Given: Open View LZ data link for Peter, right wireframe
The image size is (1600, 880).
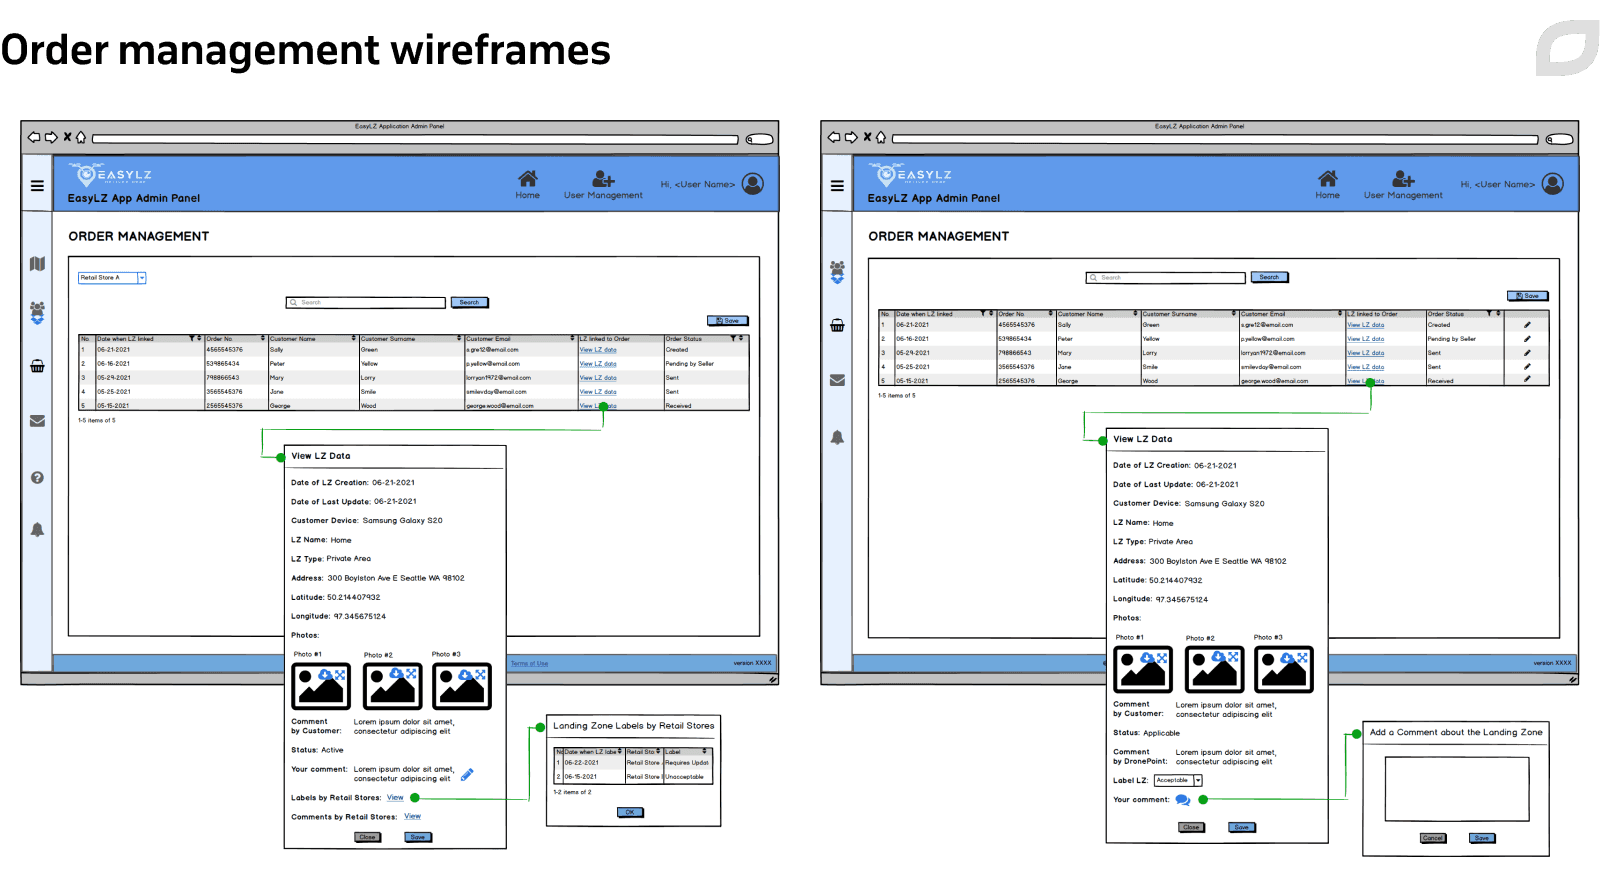Looking at the screenshot, I should (x=1366, y=339).
